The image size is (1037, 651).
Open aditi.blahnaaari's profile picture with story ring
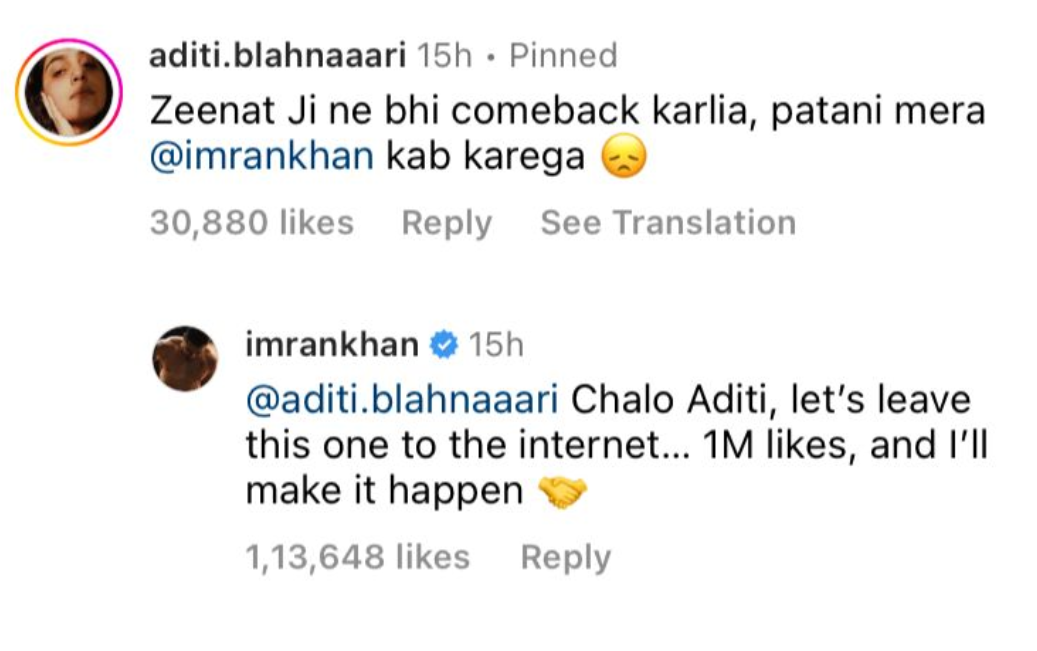tap(69, 94)
